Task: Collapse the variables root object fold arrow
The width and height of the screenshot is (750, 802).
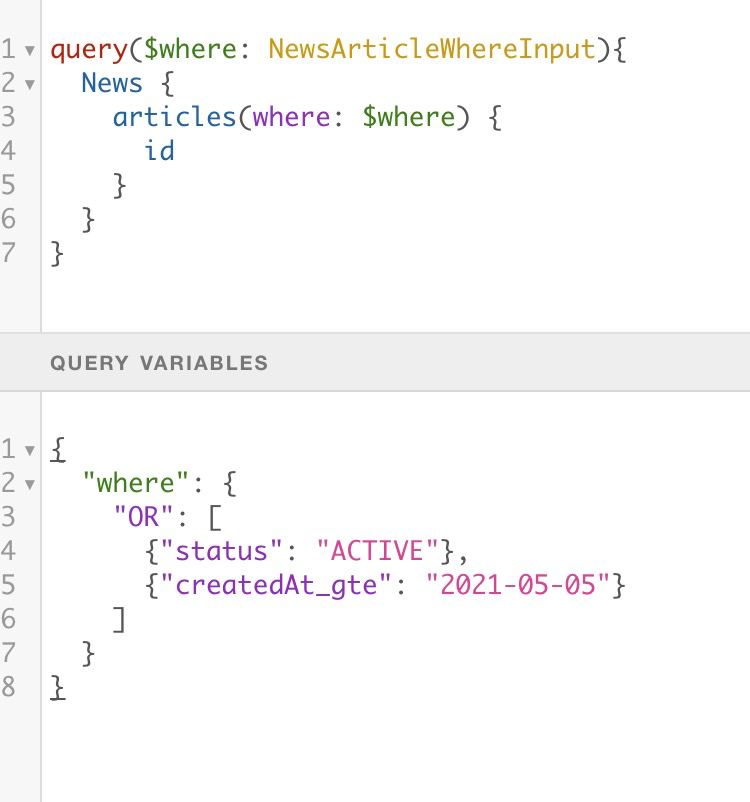Action: [x=30, y=450]
